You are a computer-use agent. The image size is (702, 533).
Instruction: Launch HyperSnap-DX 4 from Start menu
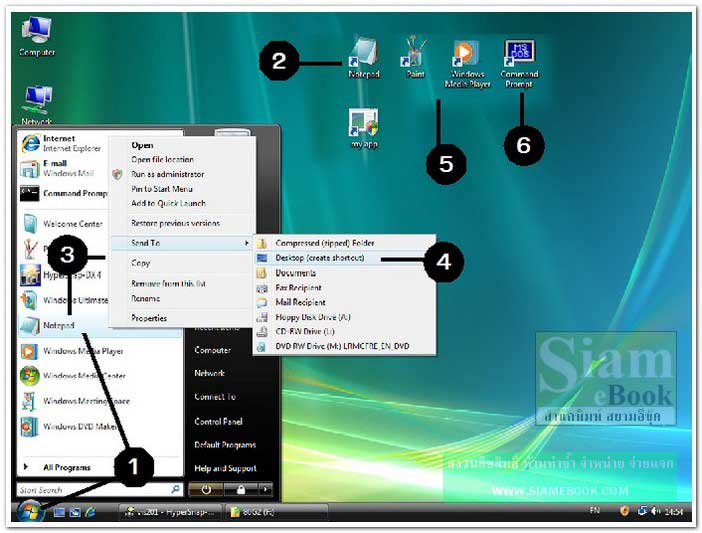pos(63,275)
